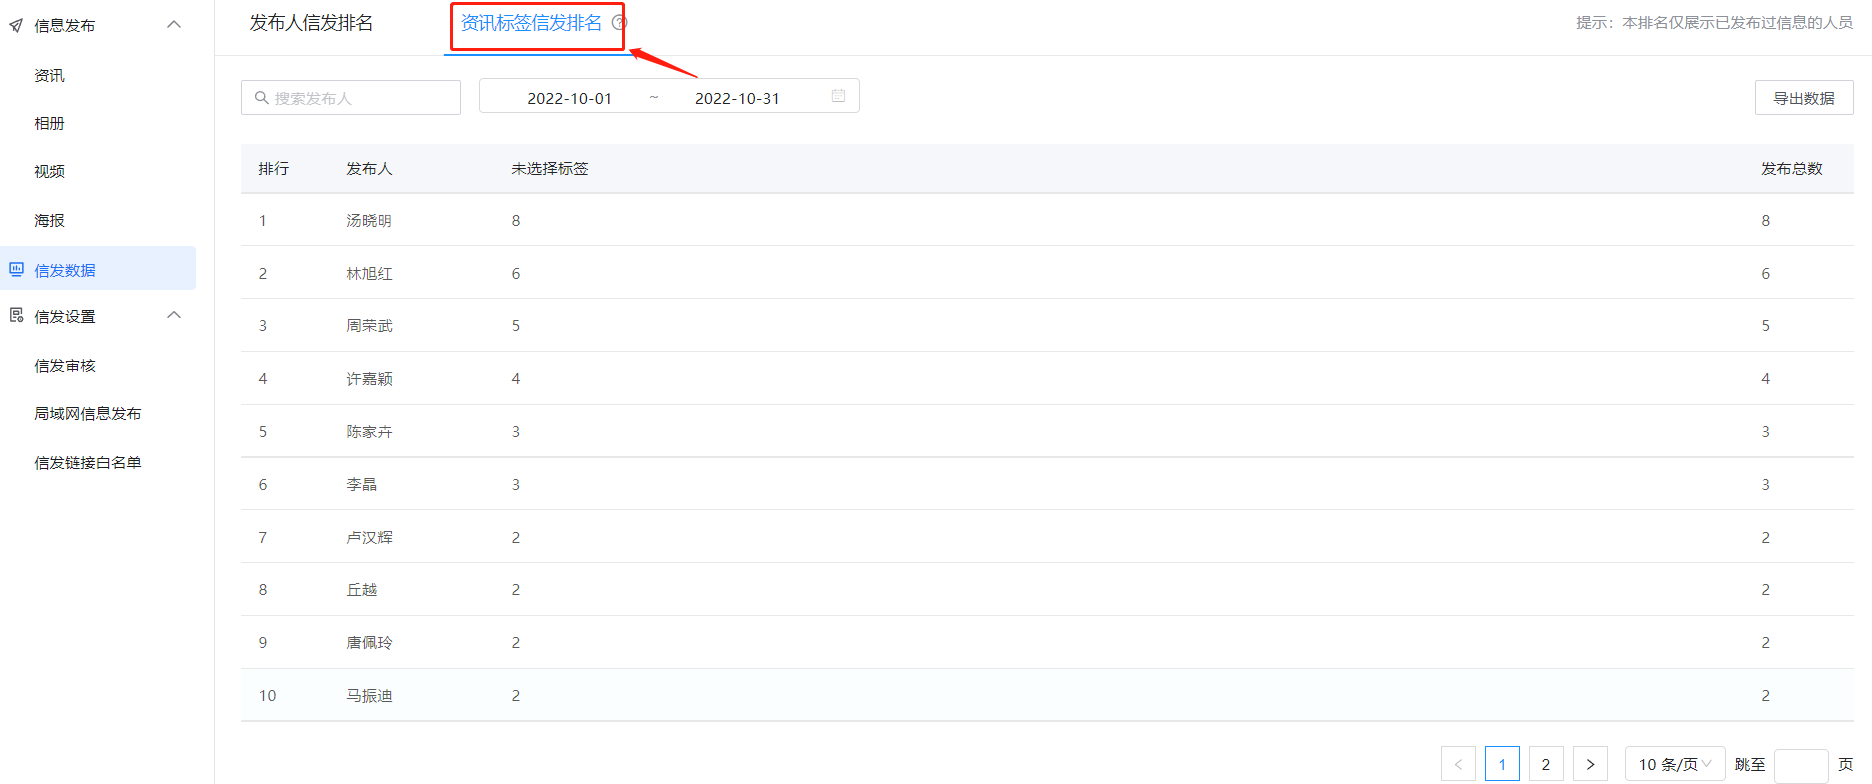Focus the 搜索发布人 search field
Image resolution: width=1872 pixels, height=784 pixels.
coord(351,98)
